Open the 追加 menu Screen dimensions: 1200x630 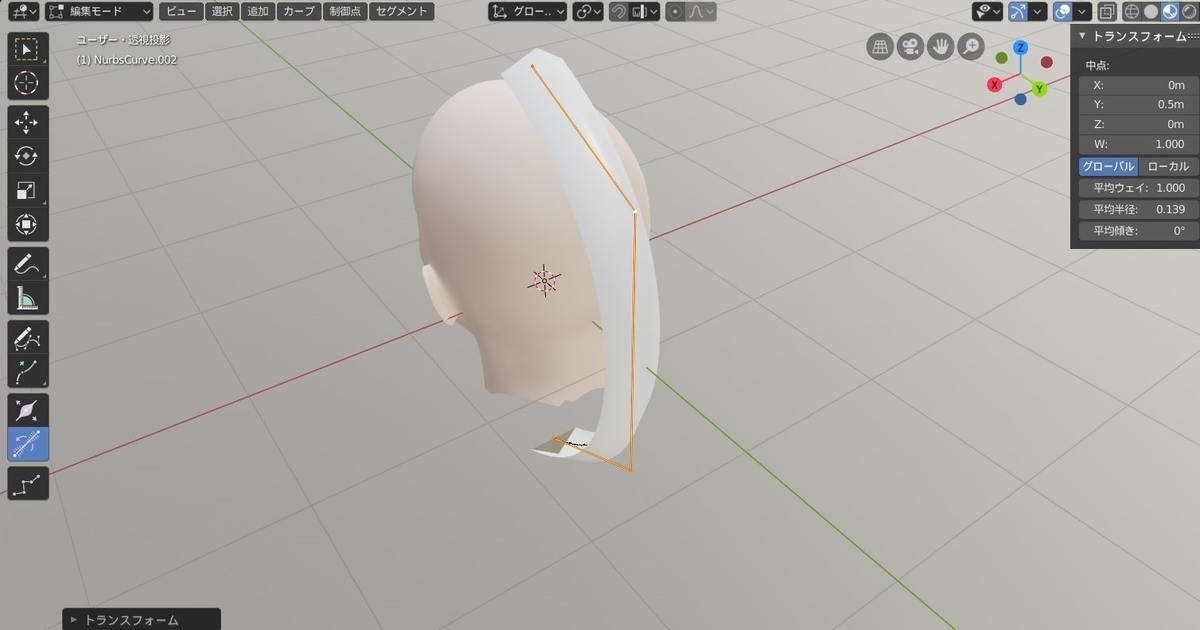(x=258, y=12)
